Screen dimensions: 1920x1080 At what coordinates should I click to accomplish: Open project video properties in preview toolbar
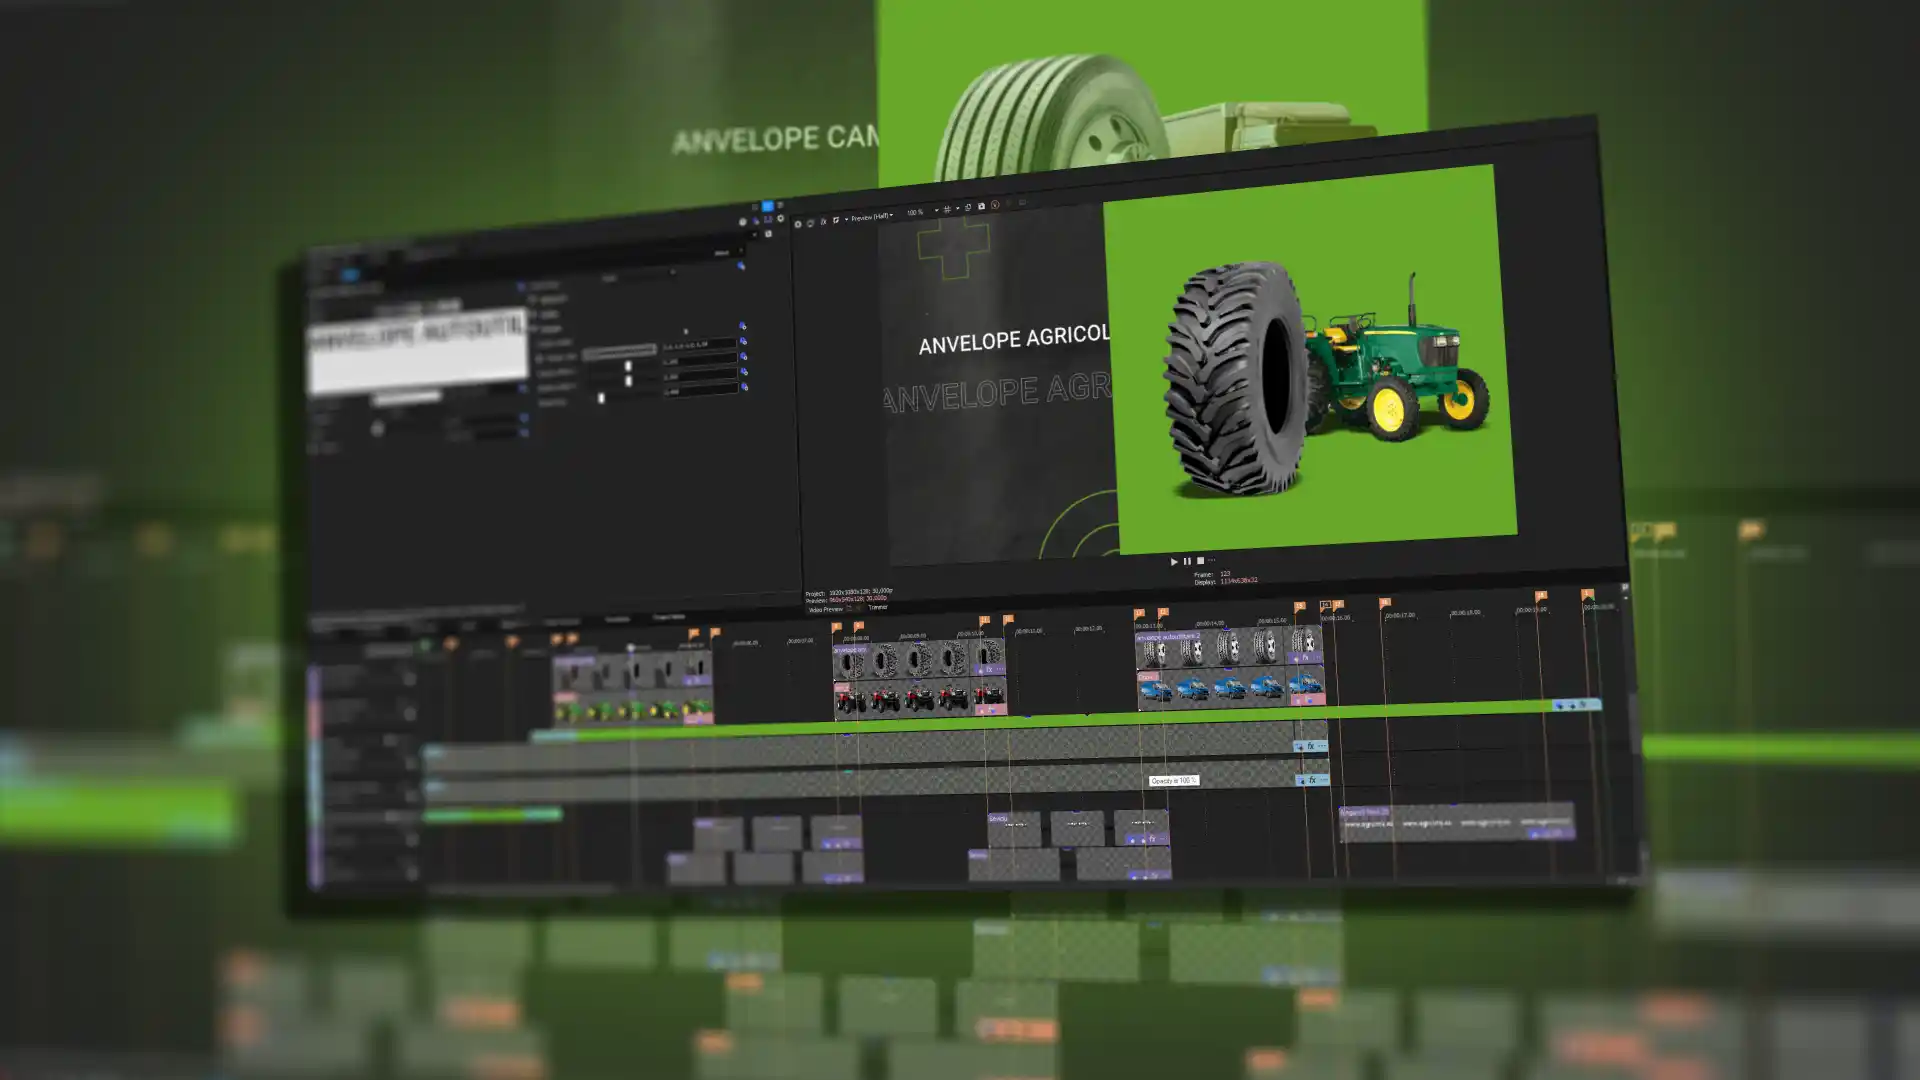(798, 224)
